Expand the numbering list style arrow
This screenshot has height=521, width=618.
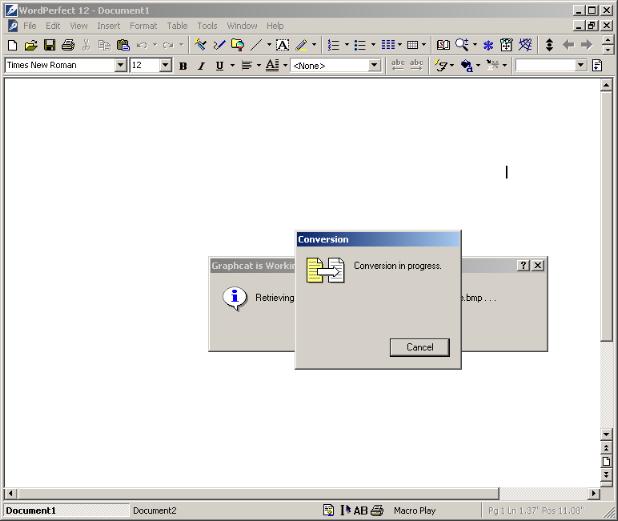tap(347, 45)
